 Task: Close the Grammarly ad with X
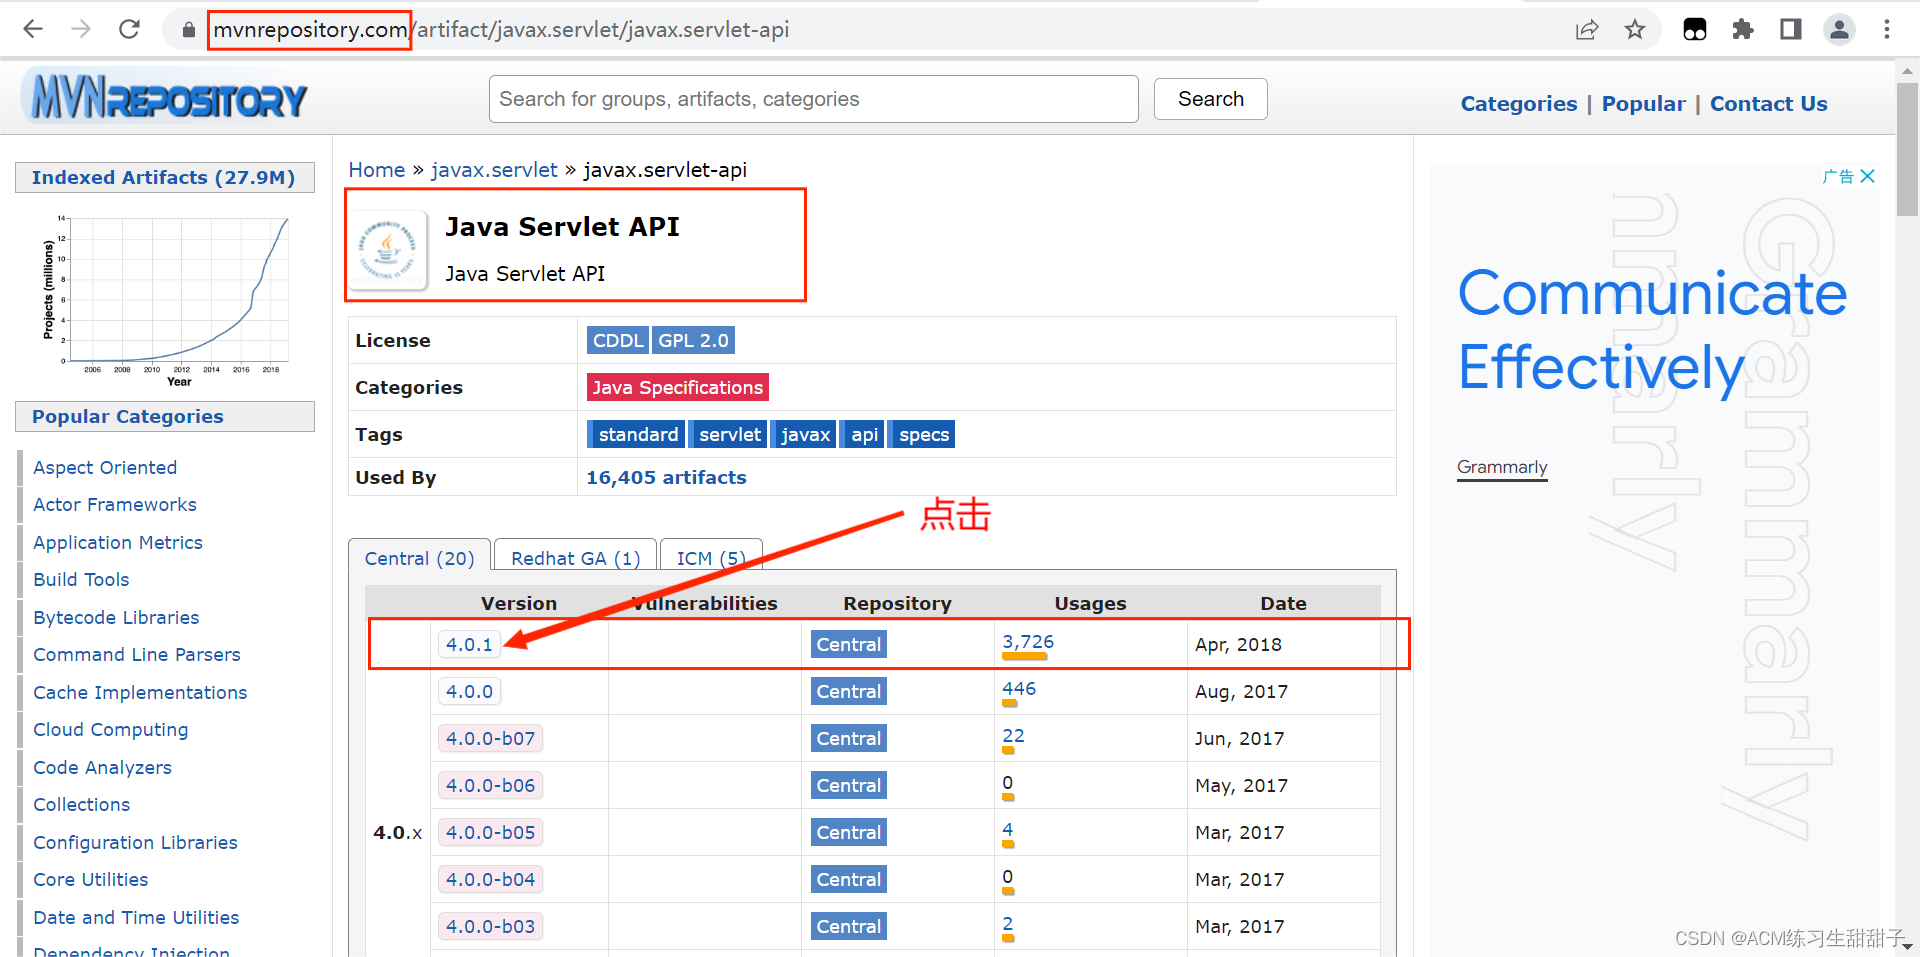(1867, 176)
